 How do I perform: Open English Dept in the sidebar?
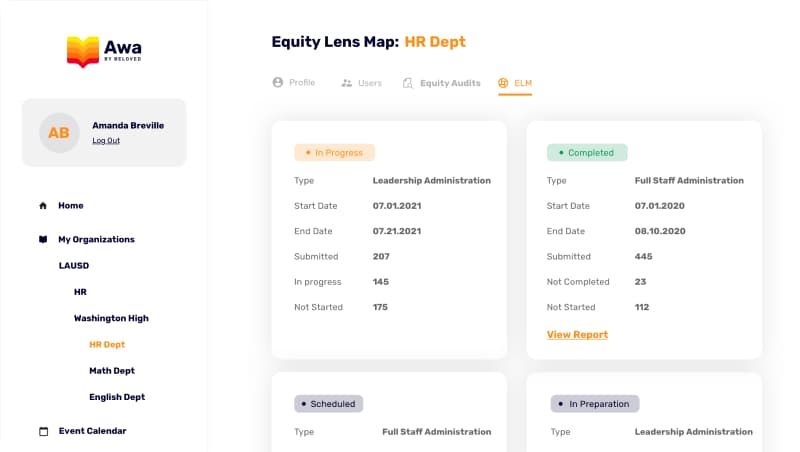pyautogui.click(x=117, y=397)
